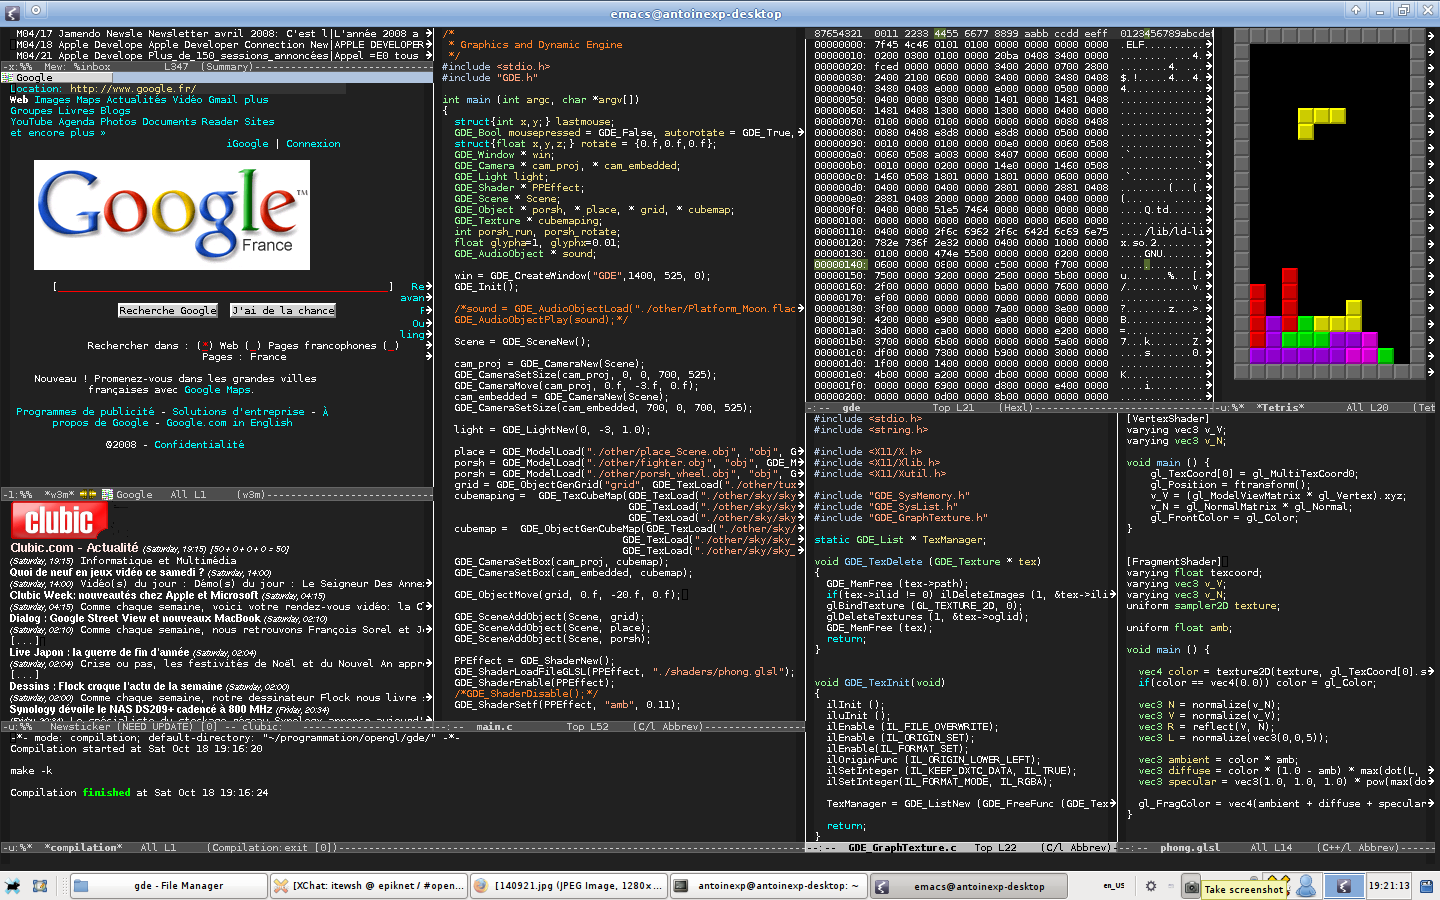Open the Confidentialité link
Viewport: 1440px width, 900px height.
pyautogui.click(x=199, y=445)
